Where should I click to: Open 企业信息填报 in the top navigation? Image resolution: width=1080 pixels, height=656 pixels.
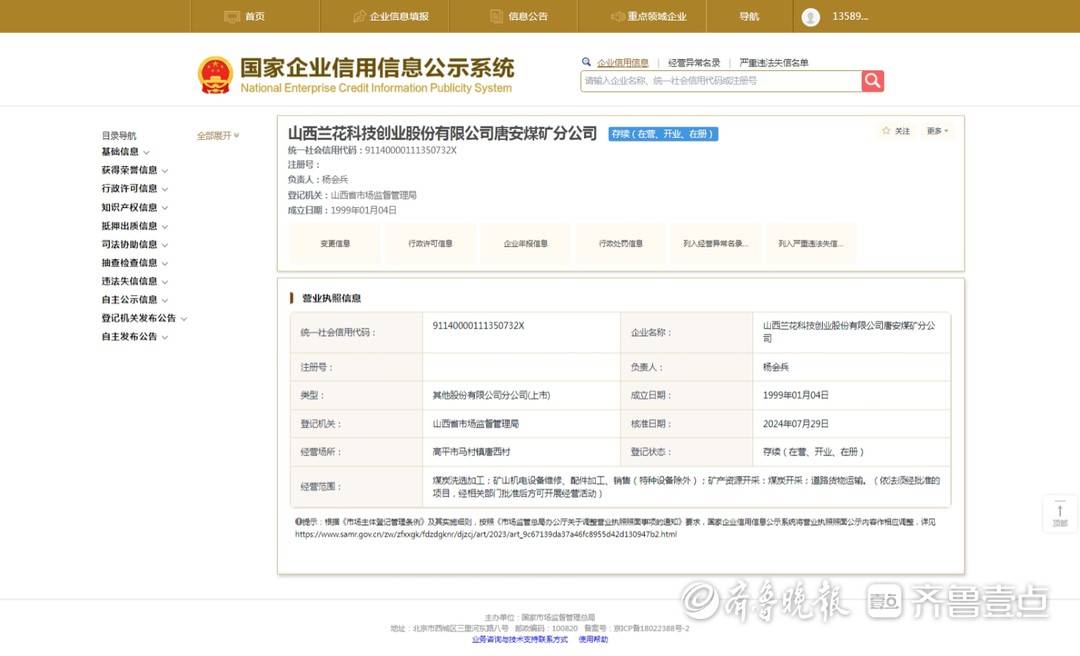(391, 17)
